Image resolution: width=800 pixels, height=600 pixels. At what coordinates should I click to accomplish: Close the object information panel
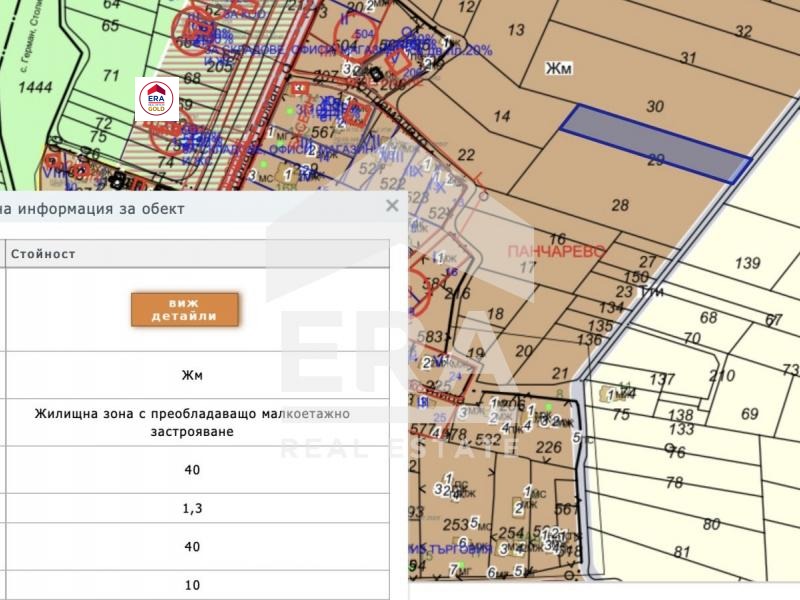click(392, 206)
